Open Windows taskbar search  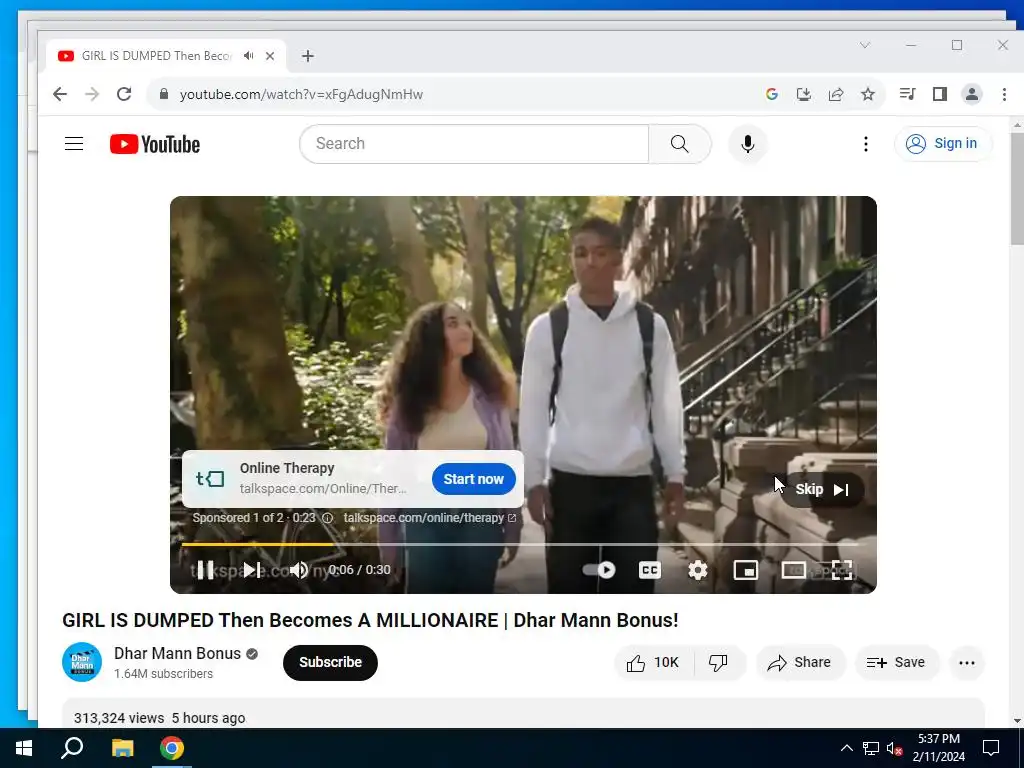(72, 748)
